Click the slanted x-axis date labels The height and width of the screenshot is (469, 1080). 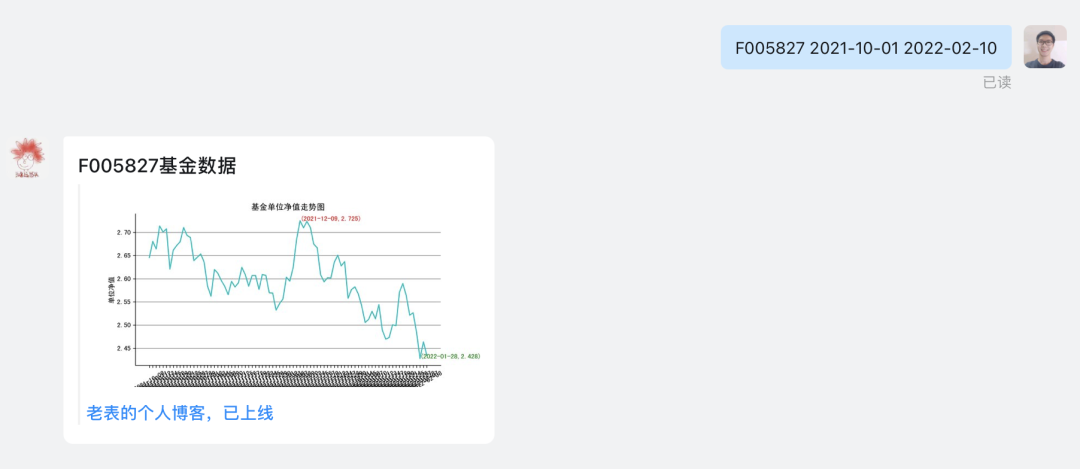click(x=289, y=380)
